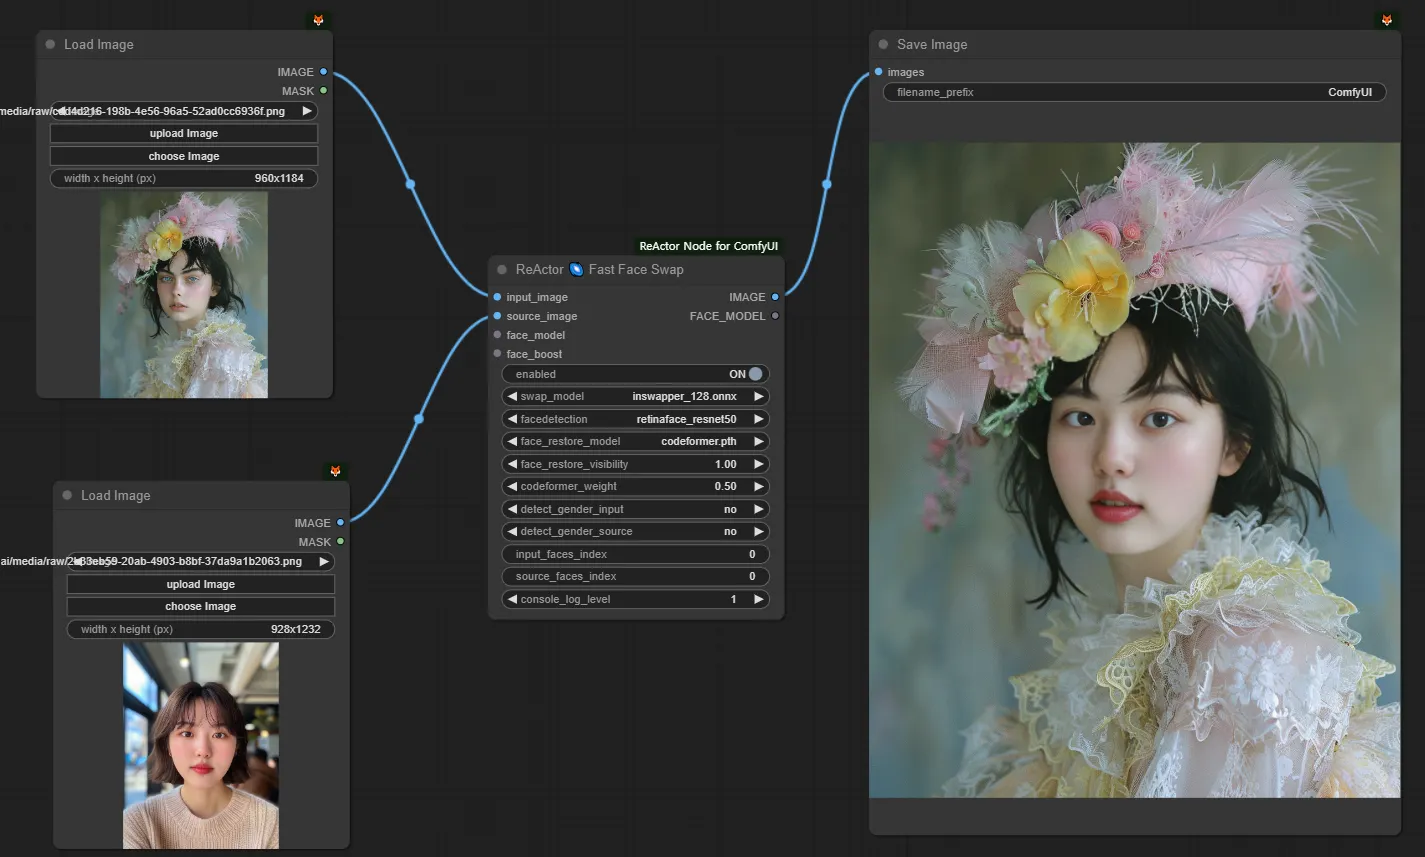The width and height of the screenshot is (1425, 857).
Task: Click the ReActor Fast Face Swap title icon
Action: (576, 269)
